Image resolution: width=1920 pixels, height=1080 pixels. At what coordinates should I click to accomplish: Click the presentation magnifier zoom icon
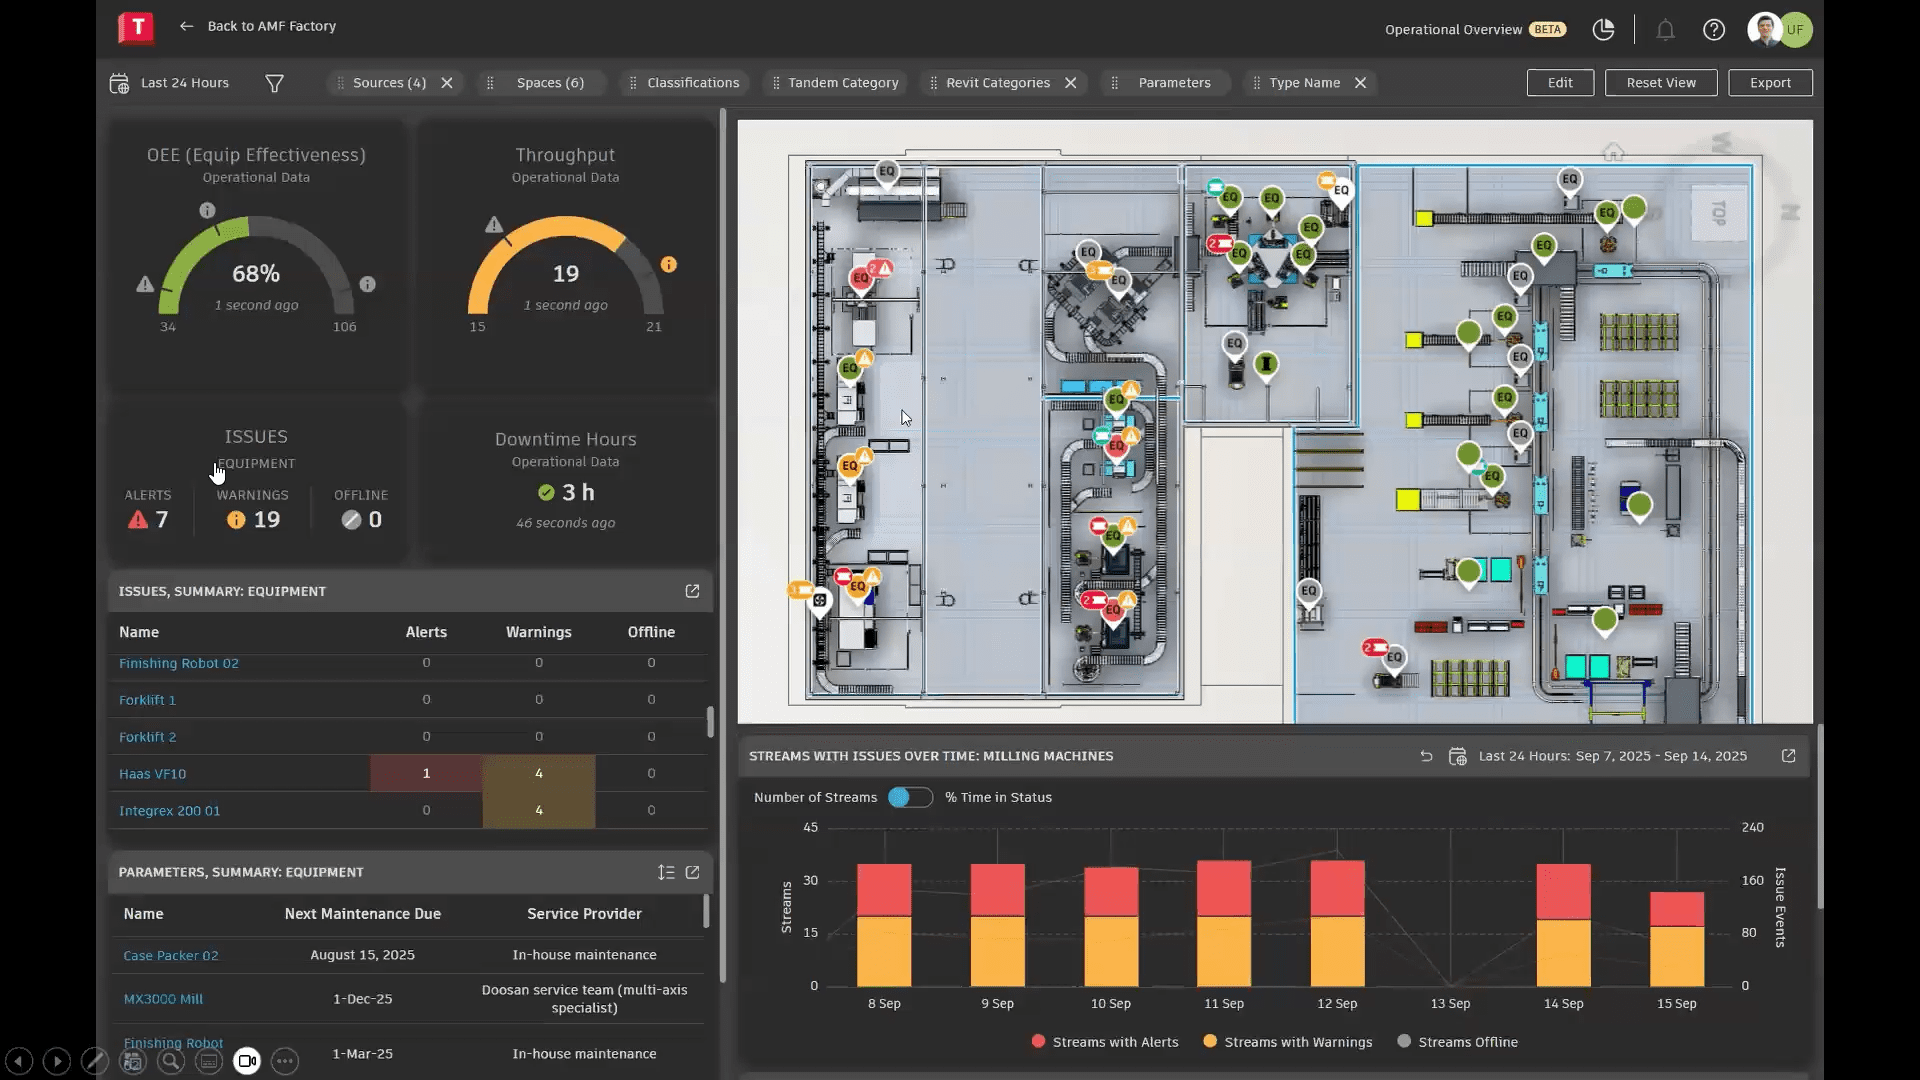171,1061
